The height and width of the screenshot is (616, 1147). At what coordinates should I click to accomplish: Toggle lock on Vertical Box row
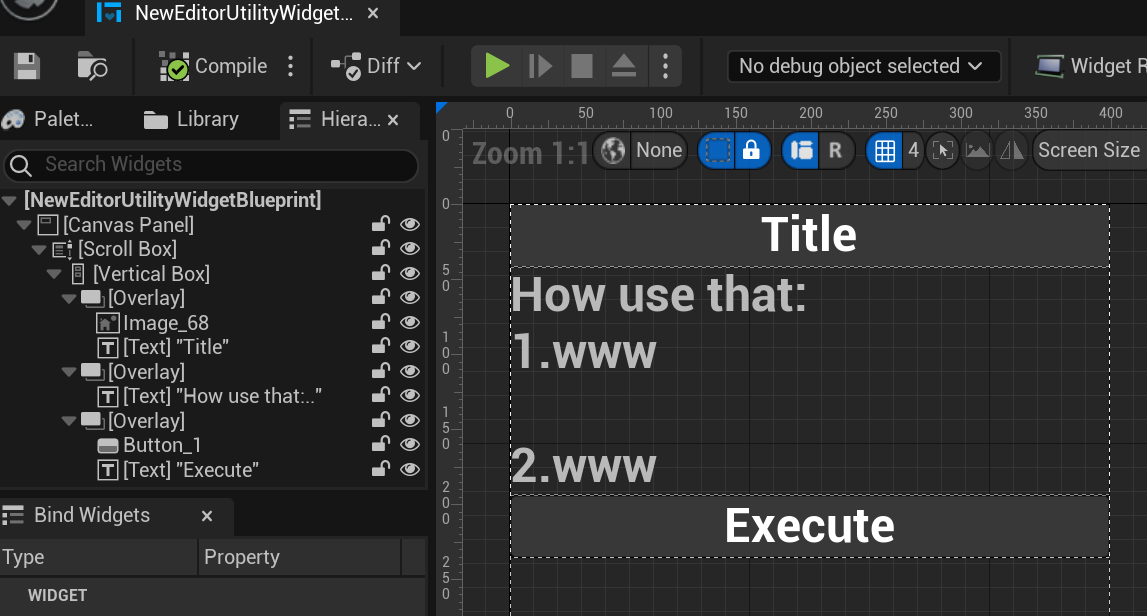[x=380, y=274]
